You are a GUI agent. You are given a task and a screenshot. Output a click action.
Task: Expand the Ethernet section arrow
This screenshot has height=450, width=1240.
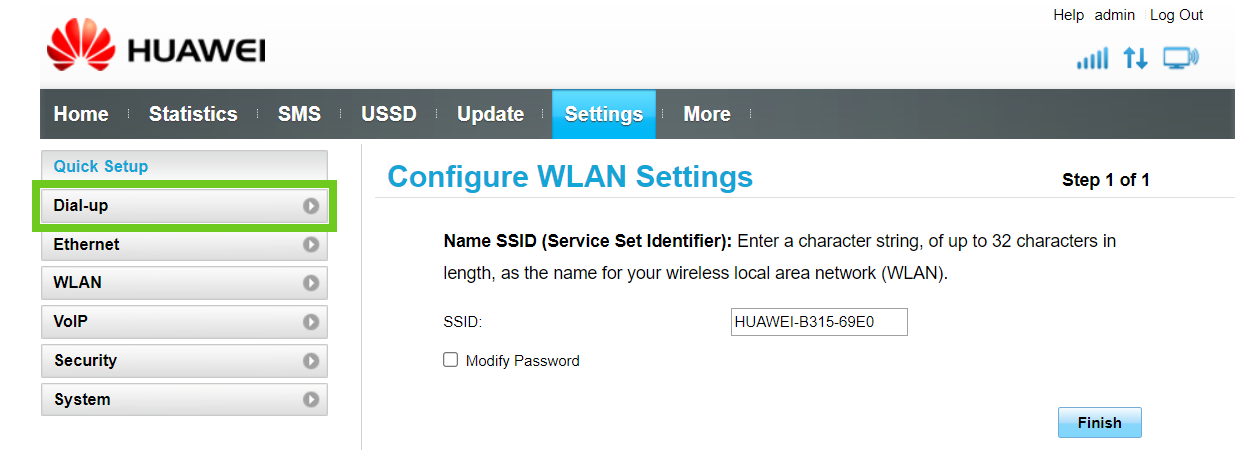tap(311, 244)
